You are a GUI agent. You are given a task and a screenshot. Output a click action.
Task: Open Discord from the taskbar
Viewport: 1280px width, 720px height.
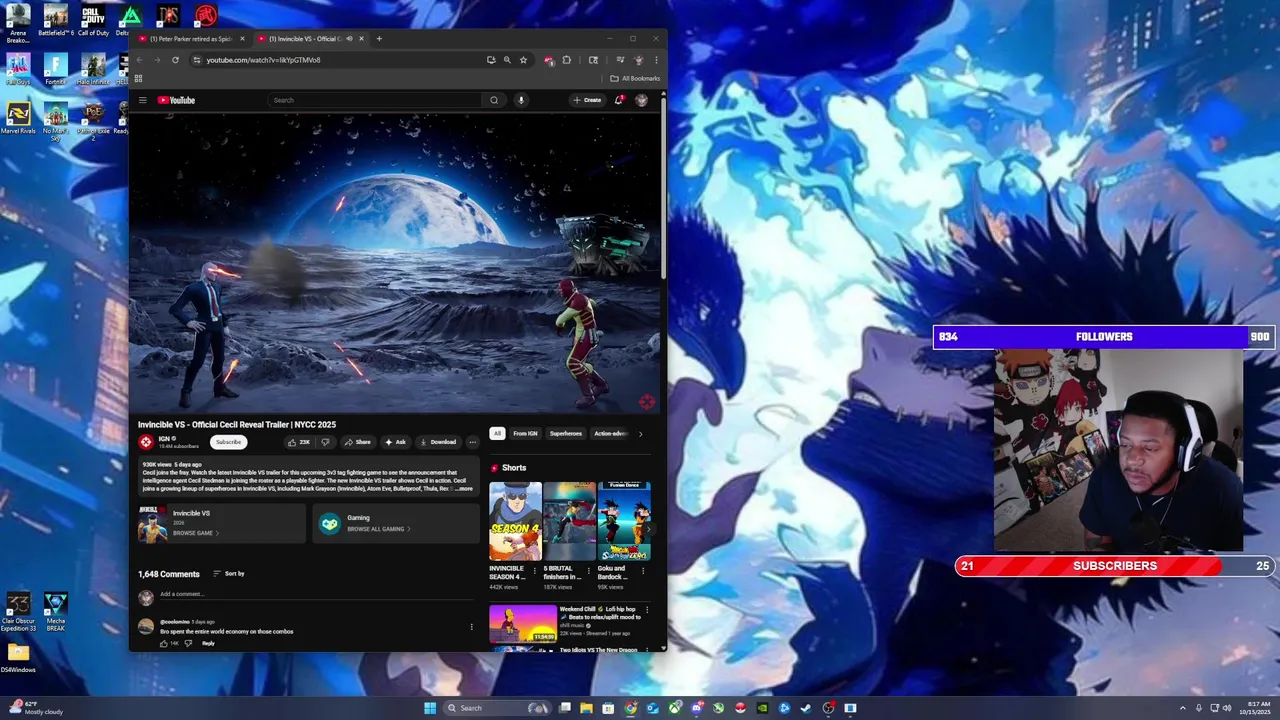(x=697, y=708)
